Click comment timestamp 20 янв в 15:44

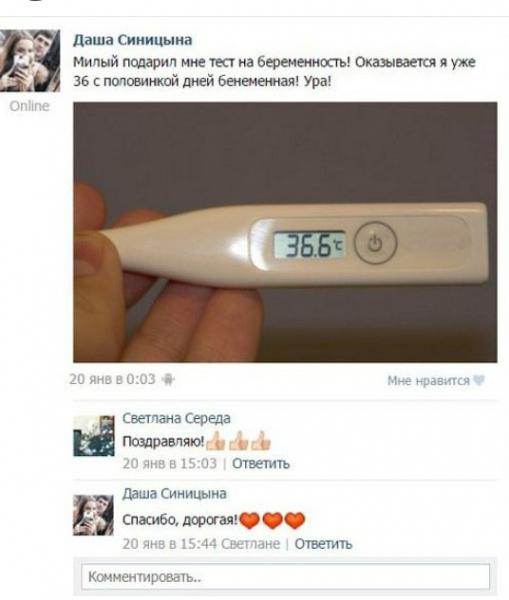[x=170, y=544]
